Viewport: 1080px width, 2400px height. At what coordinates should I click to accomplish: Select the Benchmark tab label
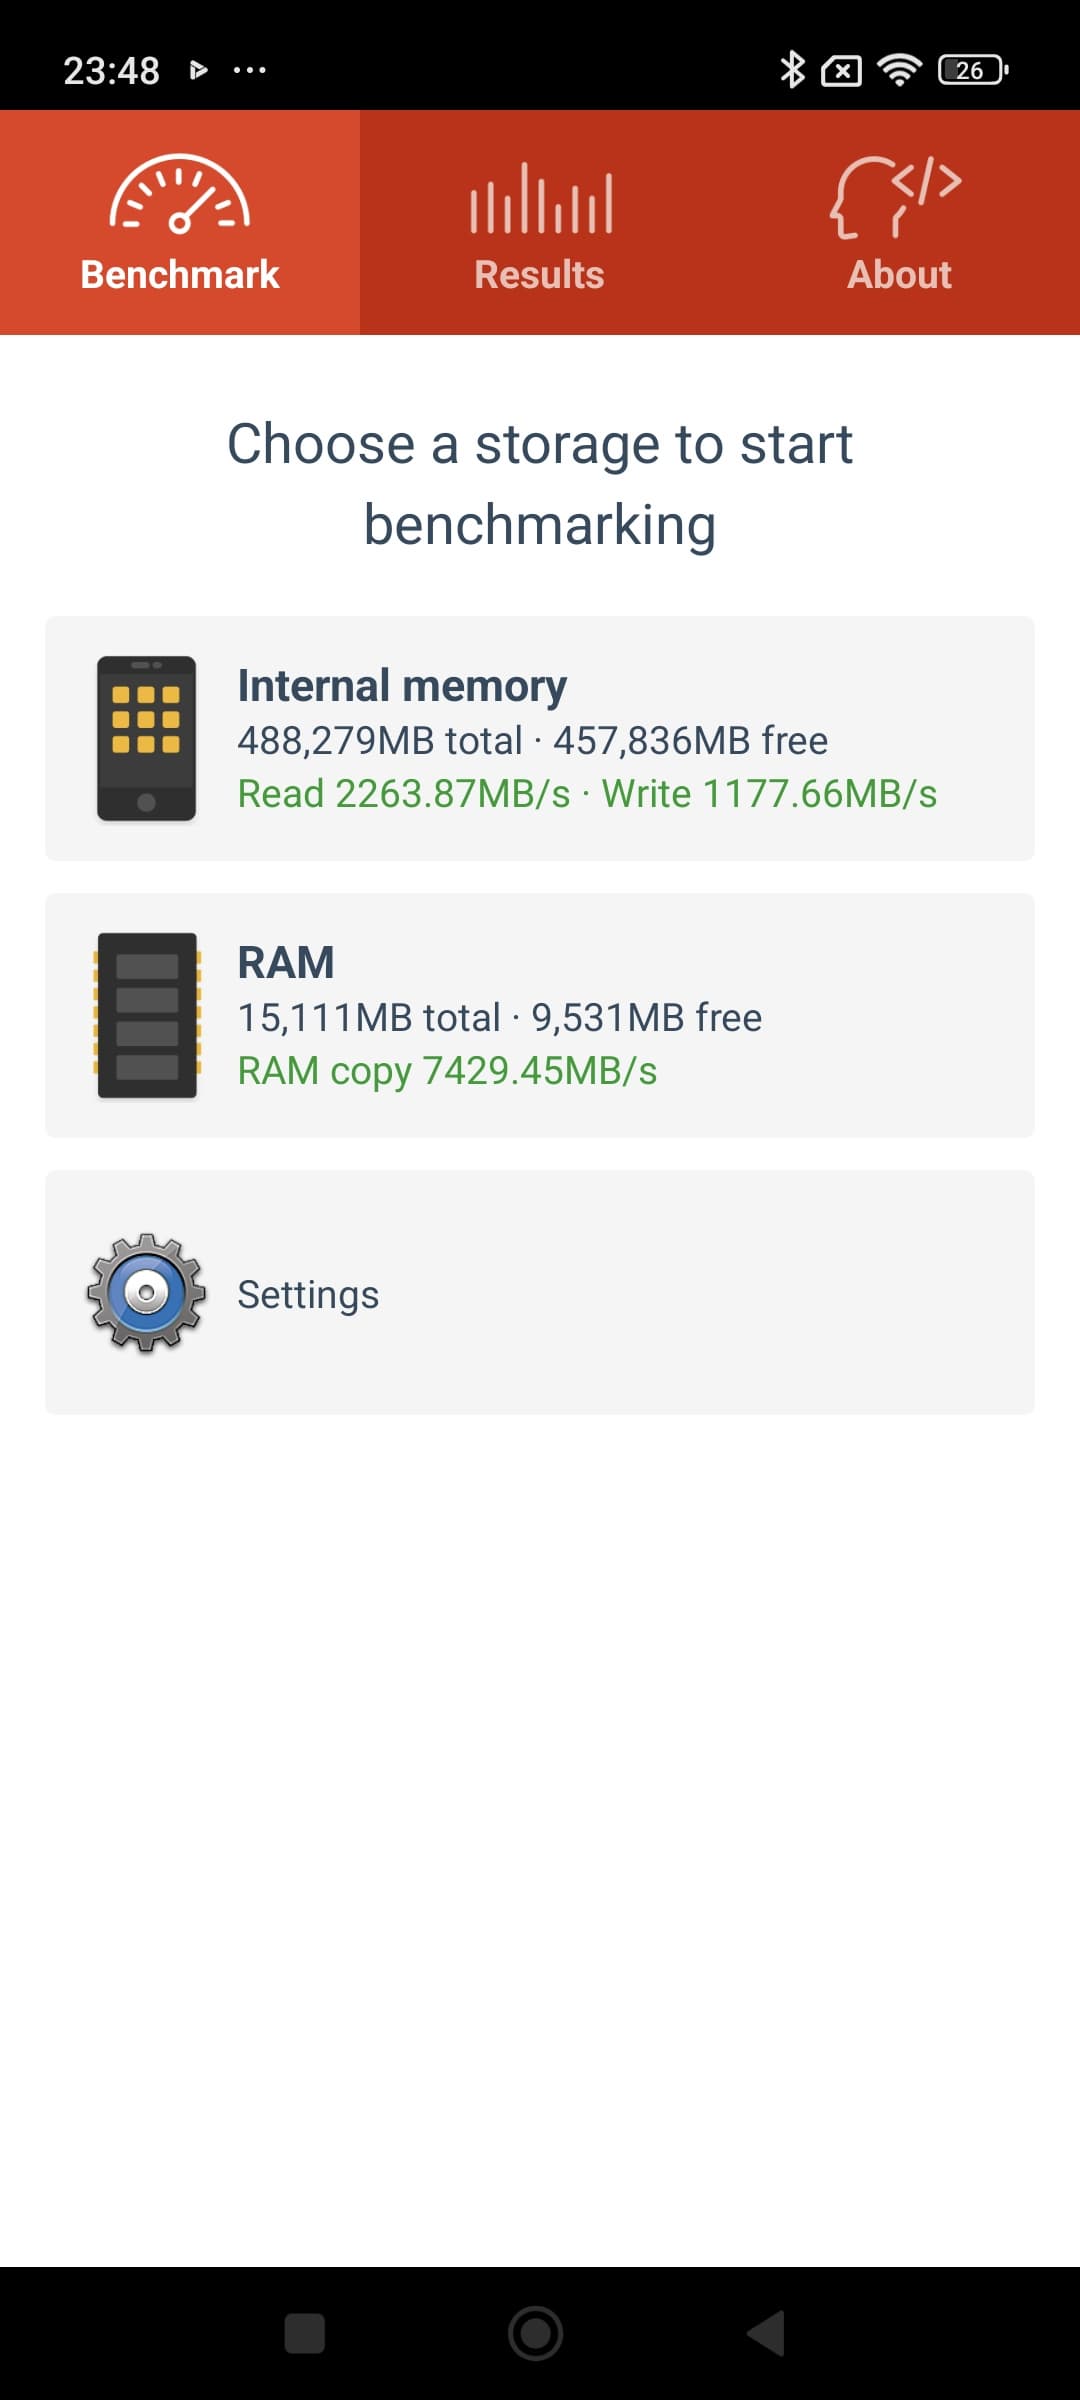coord(180,275)
